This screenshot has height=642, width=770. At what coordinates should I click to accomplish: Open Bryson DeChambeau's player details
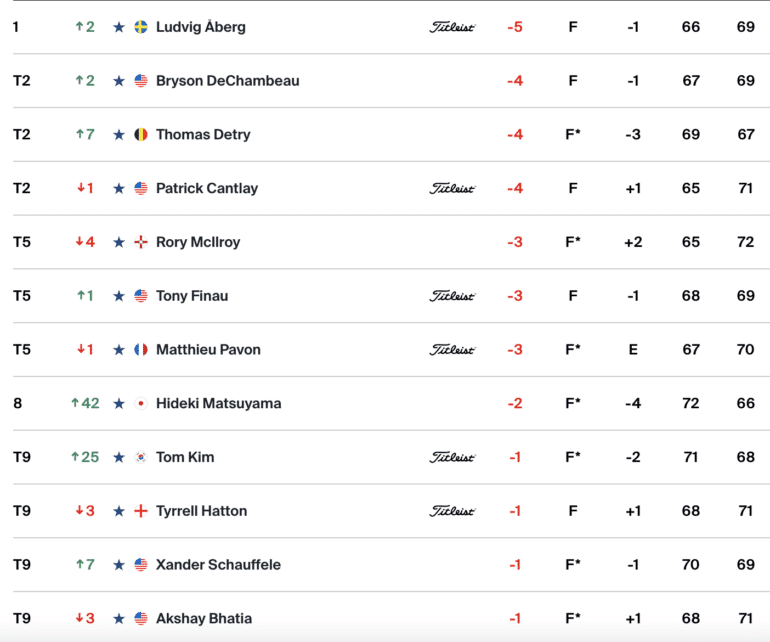tap(228, 81)
